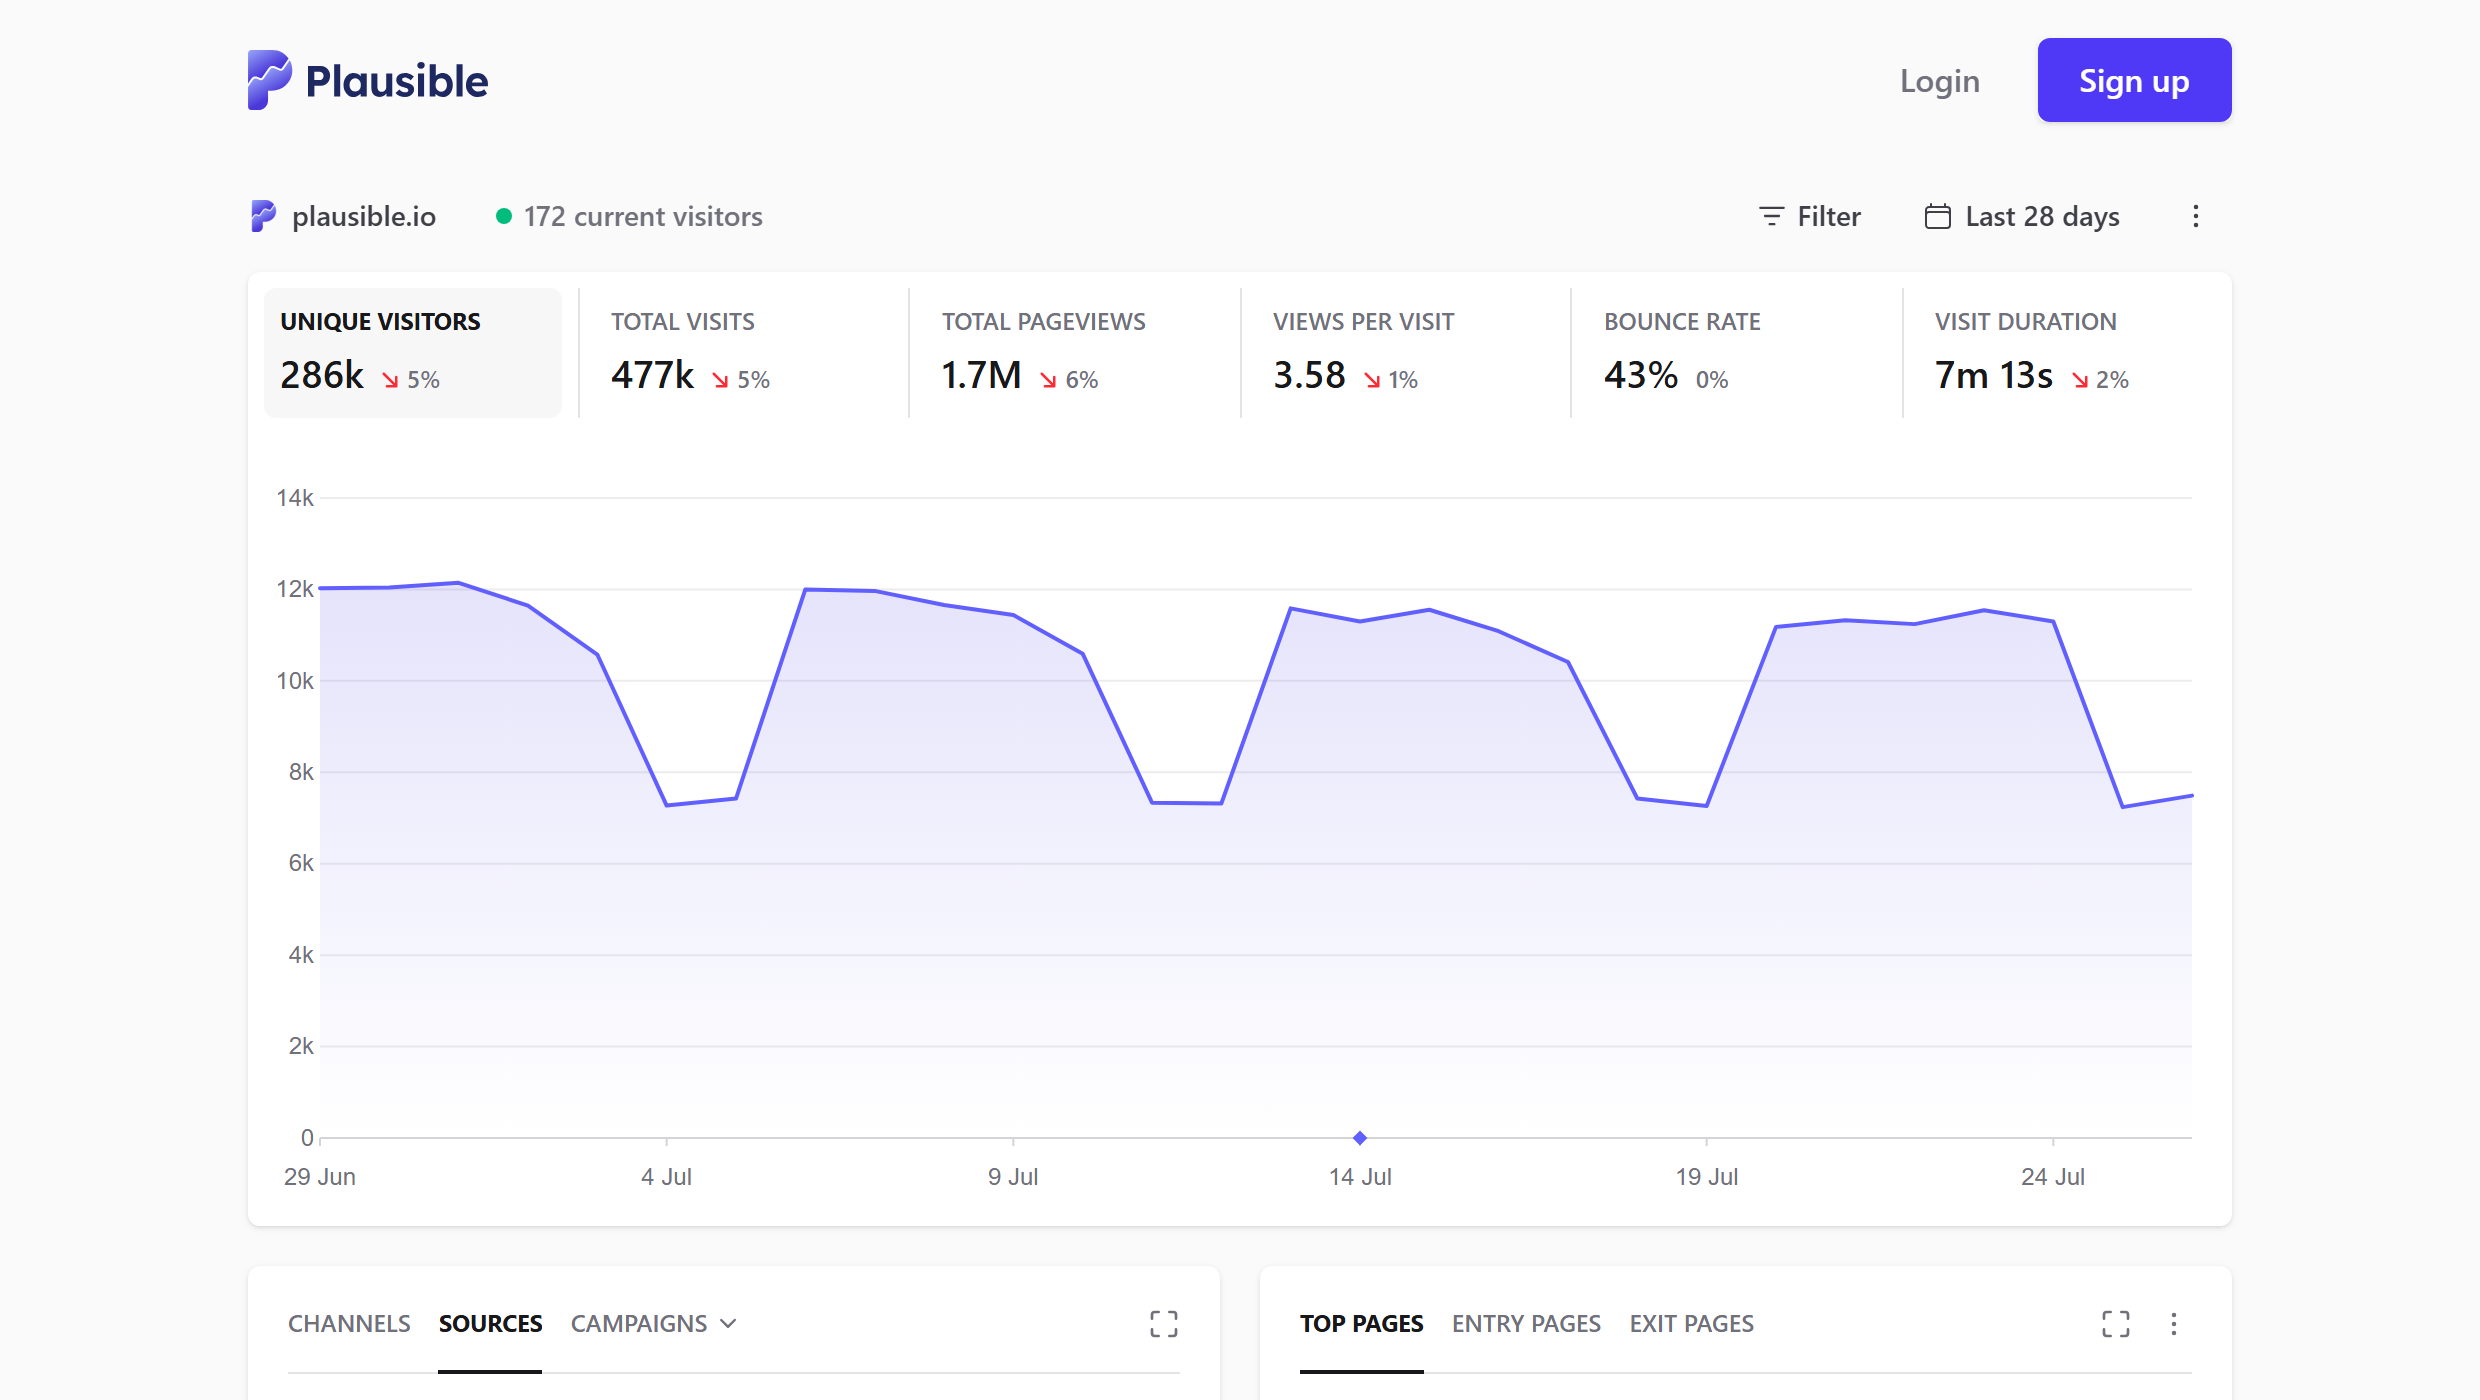
Task: Show the Total Pageviews metric graph
Action: point(1074,352)
